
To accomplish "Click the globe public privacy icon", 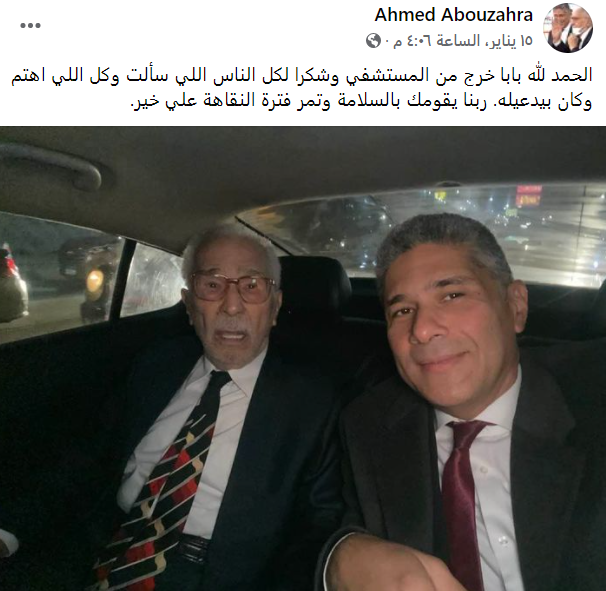I will [x=373, y=41].
